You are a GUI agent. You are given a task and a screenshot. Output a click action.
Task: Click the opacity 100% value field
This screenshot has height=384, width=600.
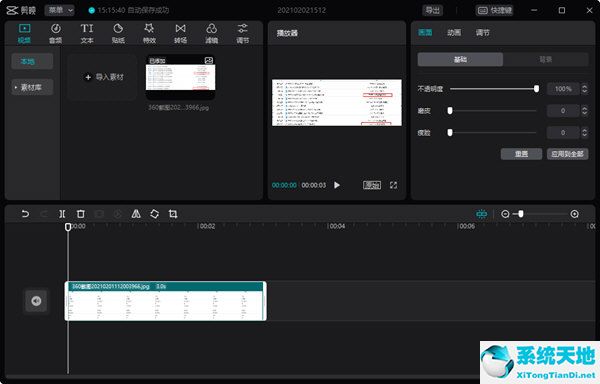click(563, 89)
